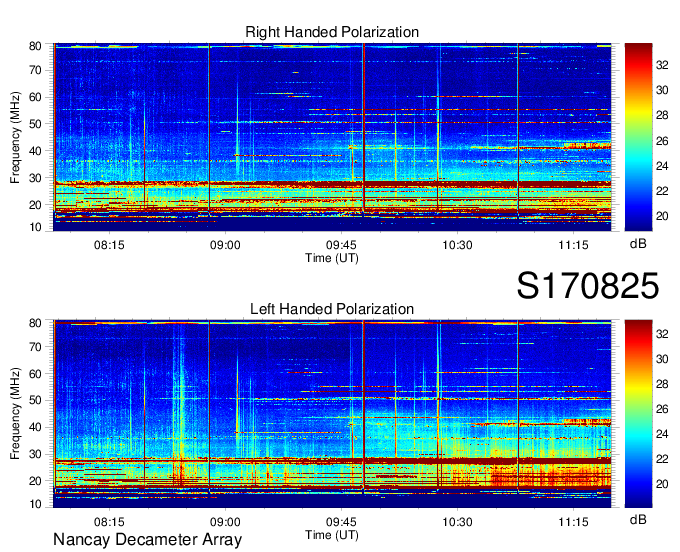Click the 28 tick on Right Handed colorbar
This screenshot has width=680, height=552.
[662, 115]
